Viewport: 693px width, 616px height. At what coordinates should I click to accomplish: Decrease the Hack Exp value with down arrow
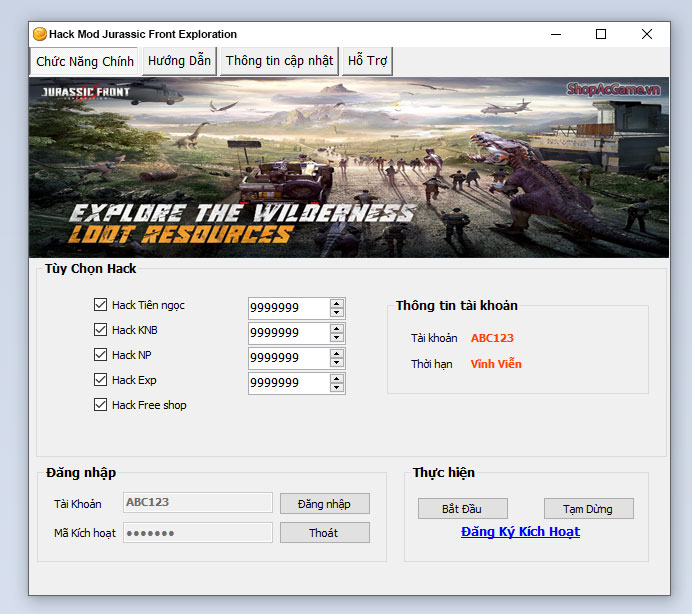click(x=337, y=388)
